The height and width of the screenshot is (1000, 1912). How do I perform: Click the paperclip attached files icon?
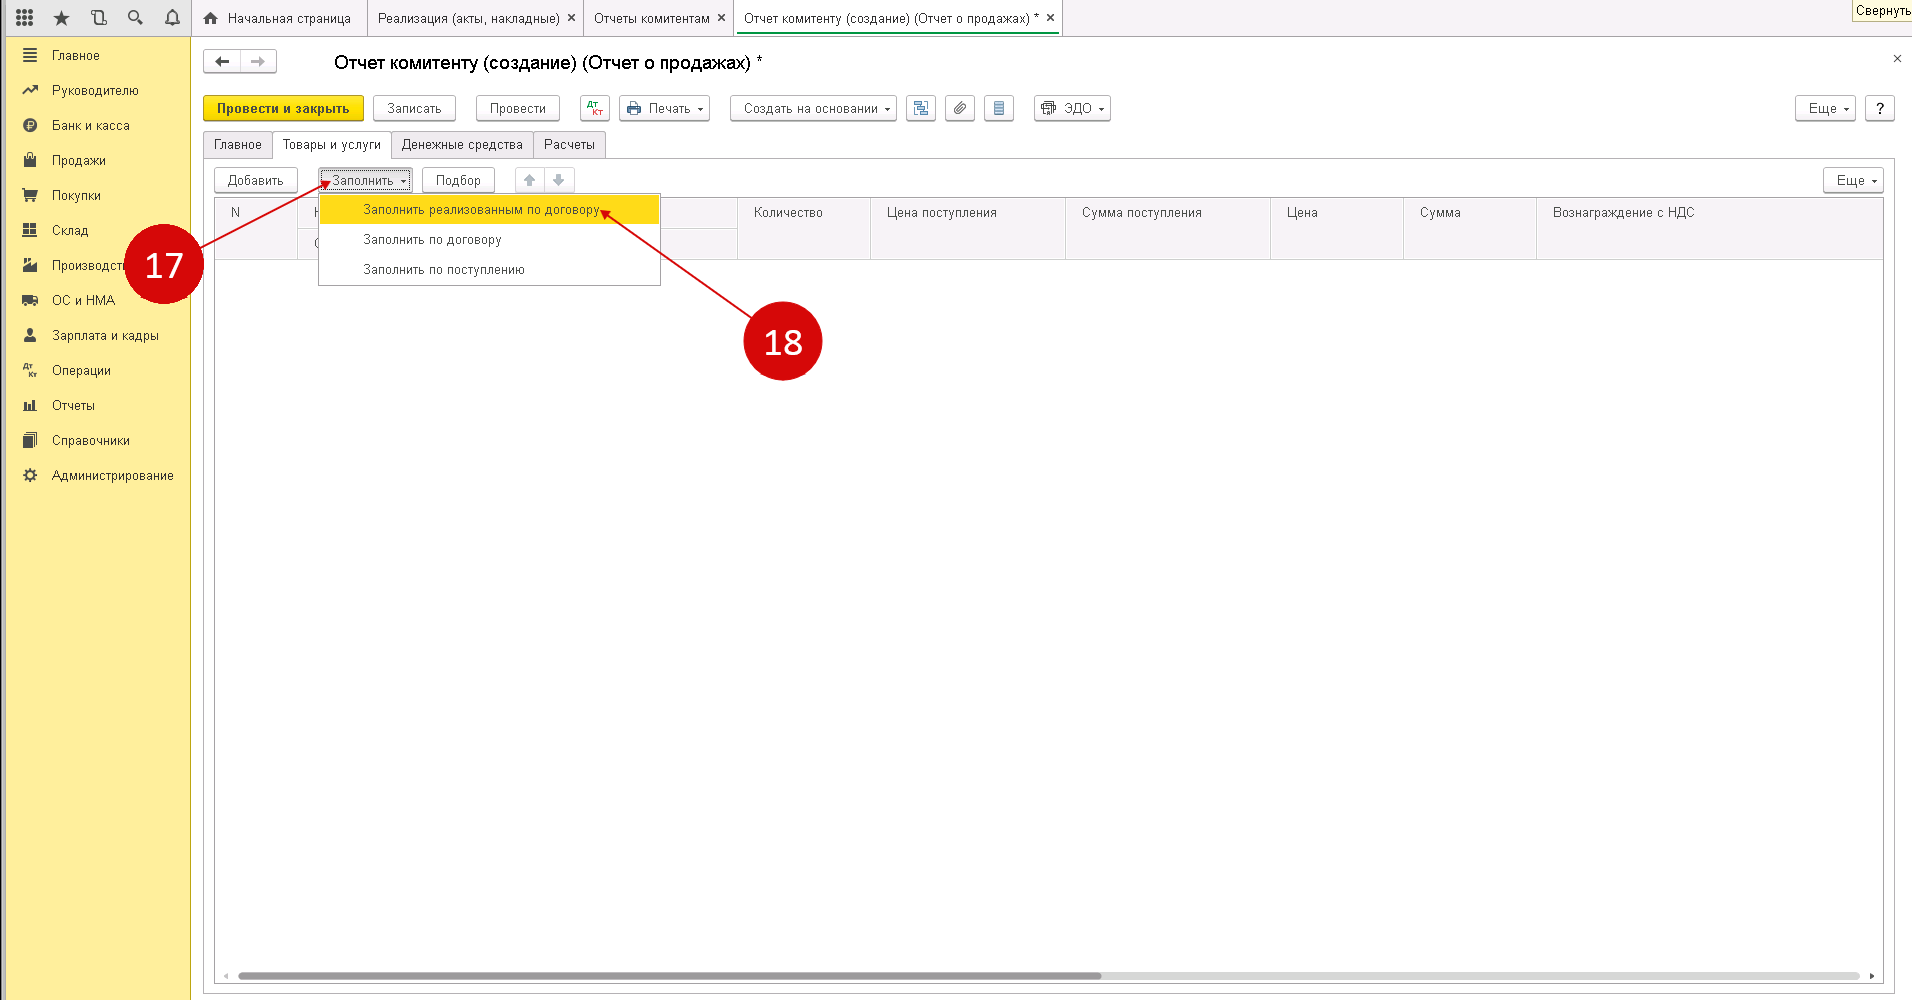click(x=960, y=108)
